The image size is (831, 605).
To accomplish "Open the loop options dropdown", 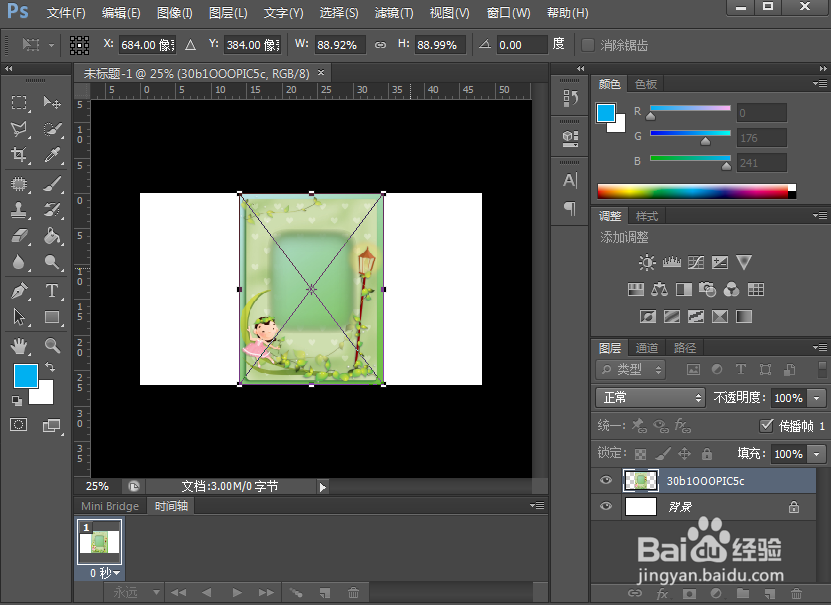I will point(136,592).
